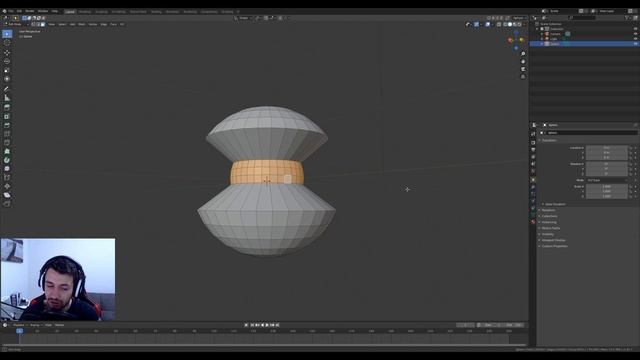The width and height of the screenshot is (640, 360).
Task: Switch to face select mode
Action: 43,24
